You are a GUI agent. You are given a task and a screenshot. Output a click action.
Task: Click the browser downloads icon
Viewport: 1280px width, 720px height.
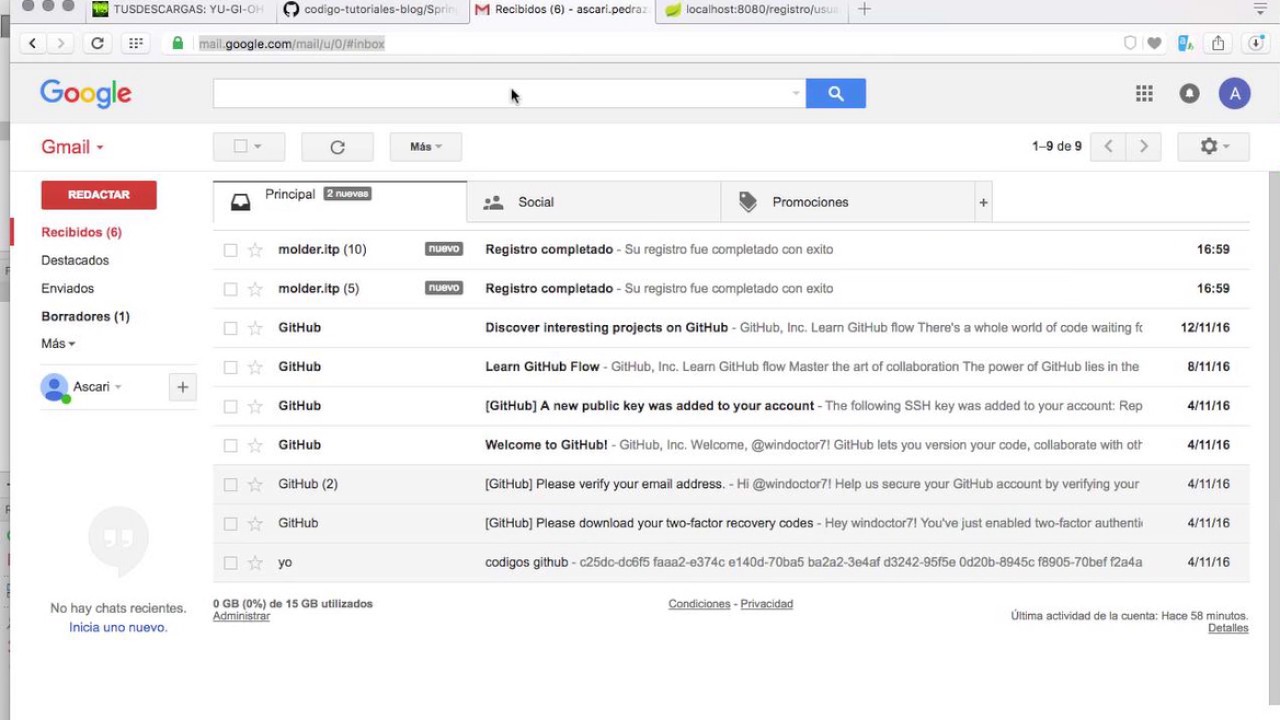[1256, 43]
